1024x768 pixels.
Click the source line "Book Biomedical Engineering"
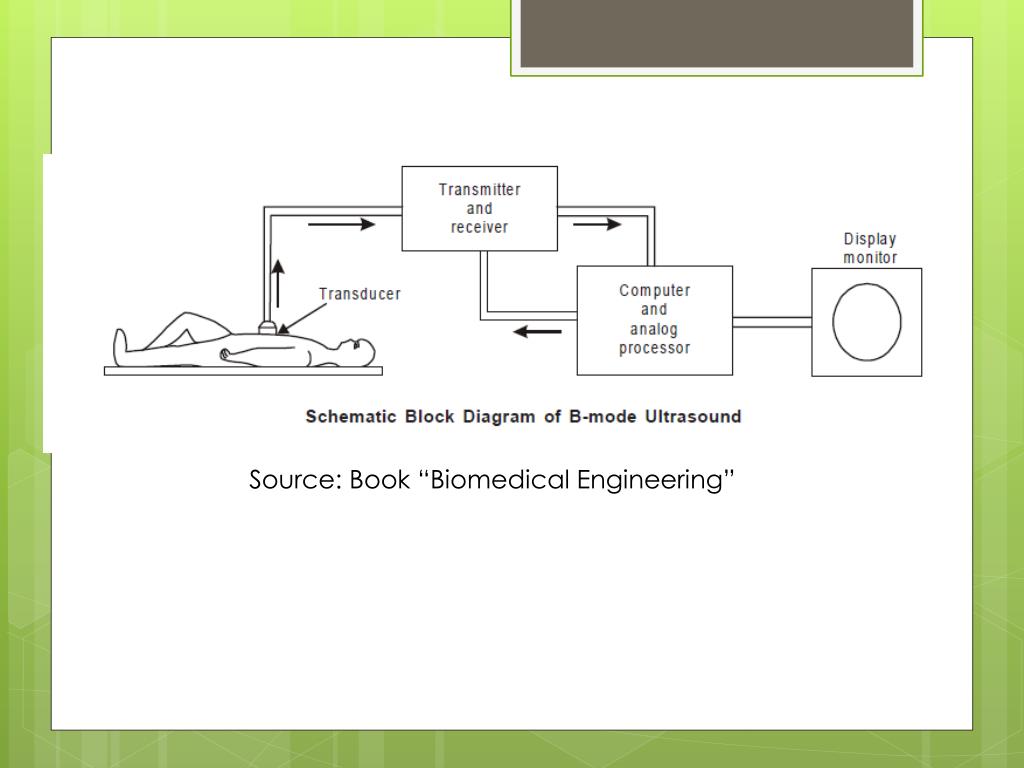point(492,479)
